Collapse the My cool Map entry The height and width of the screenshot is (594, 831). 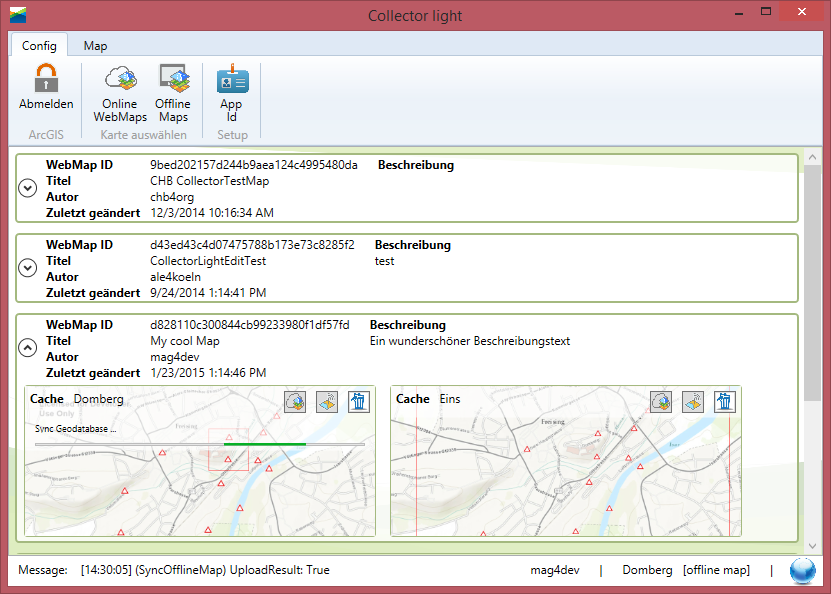click(28, 348)
